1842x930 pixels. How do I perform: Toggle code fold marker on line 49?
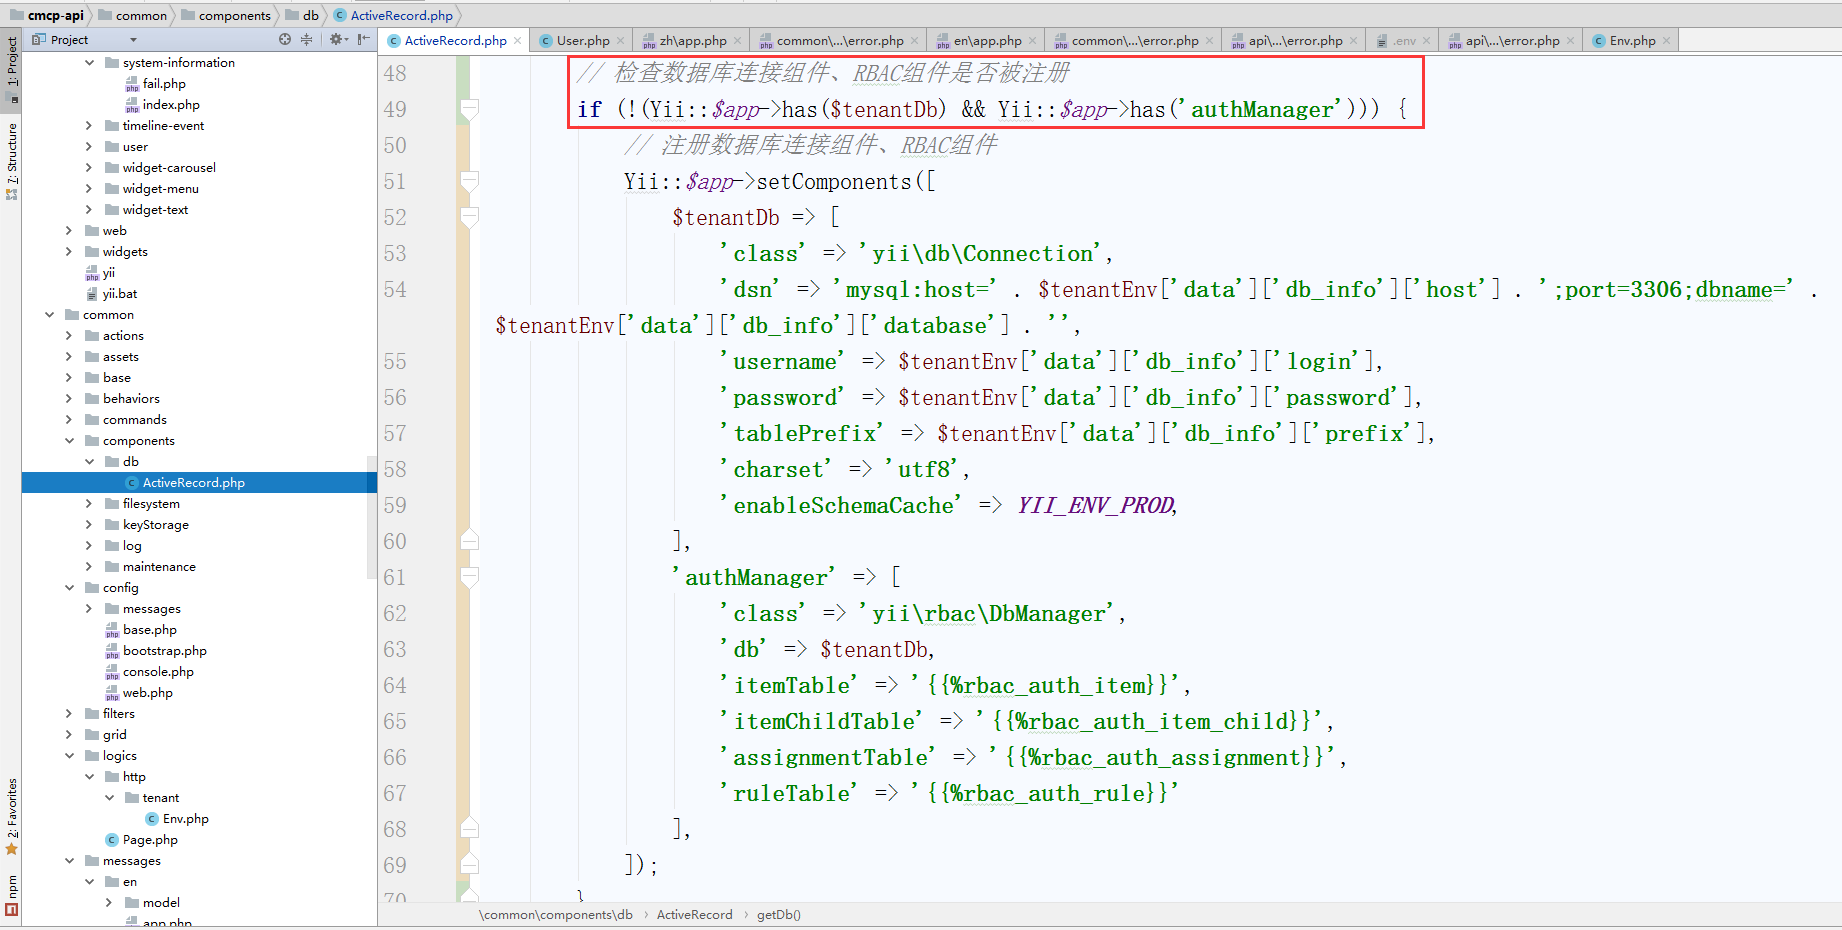(469, 109)
